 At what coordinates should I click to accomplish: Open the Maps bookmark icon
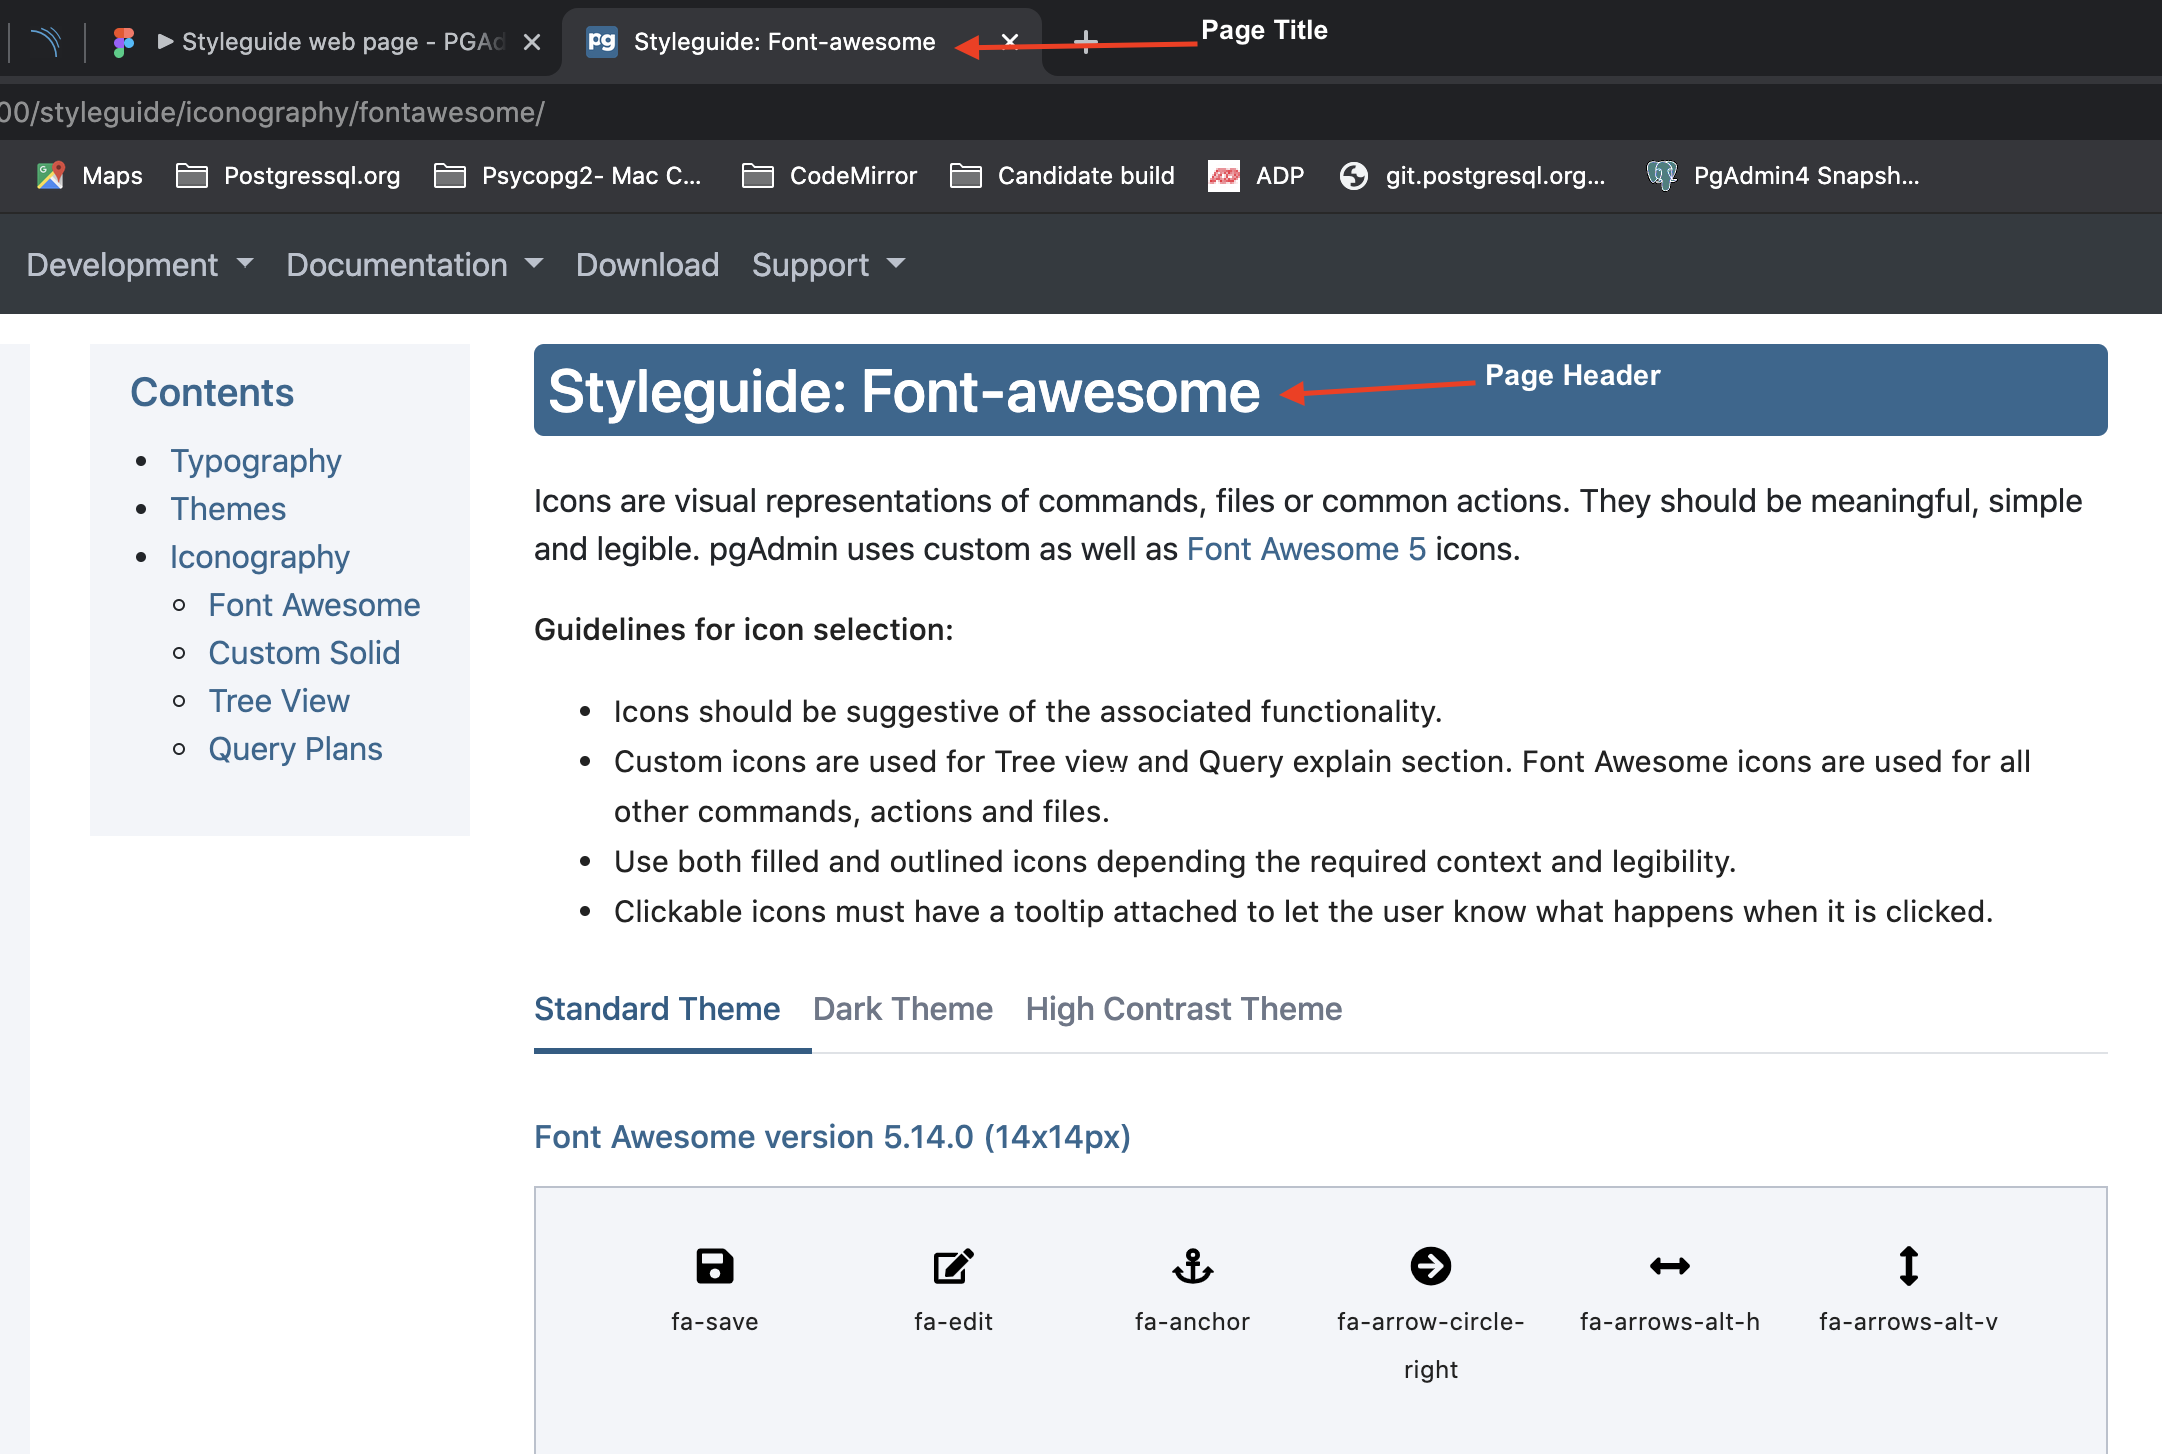(x=51, y=176)
